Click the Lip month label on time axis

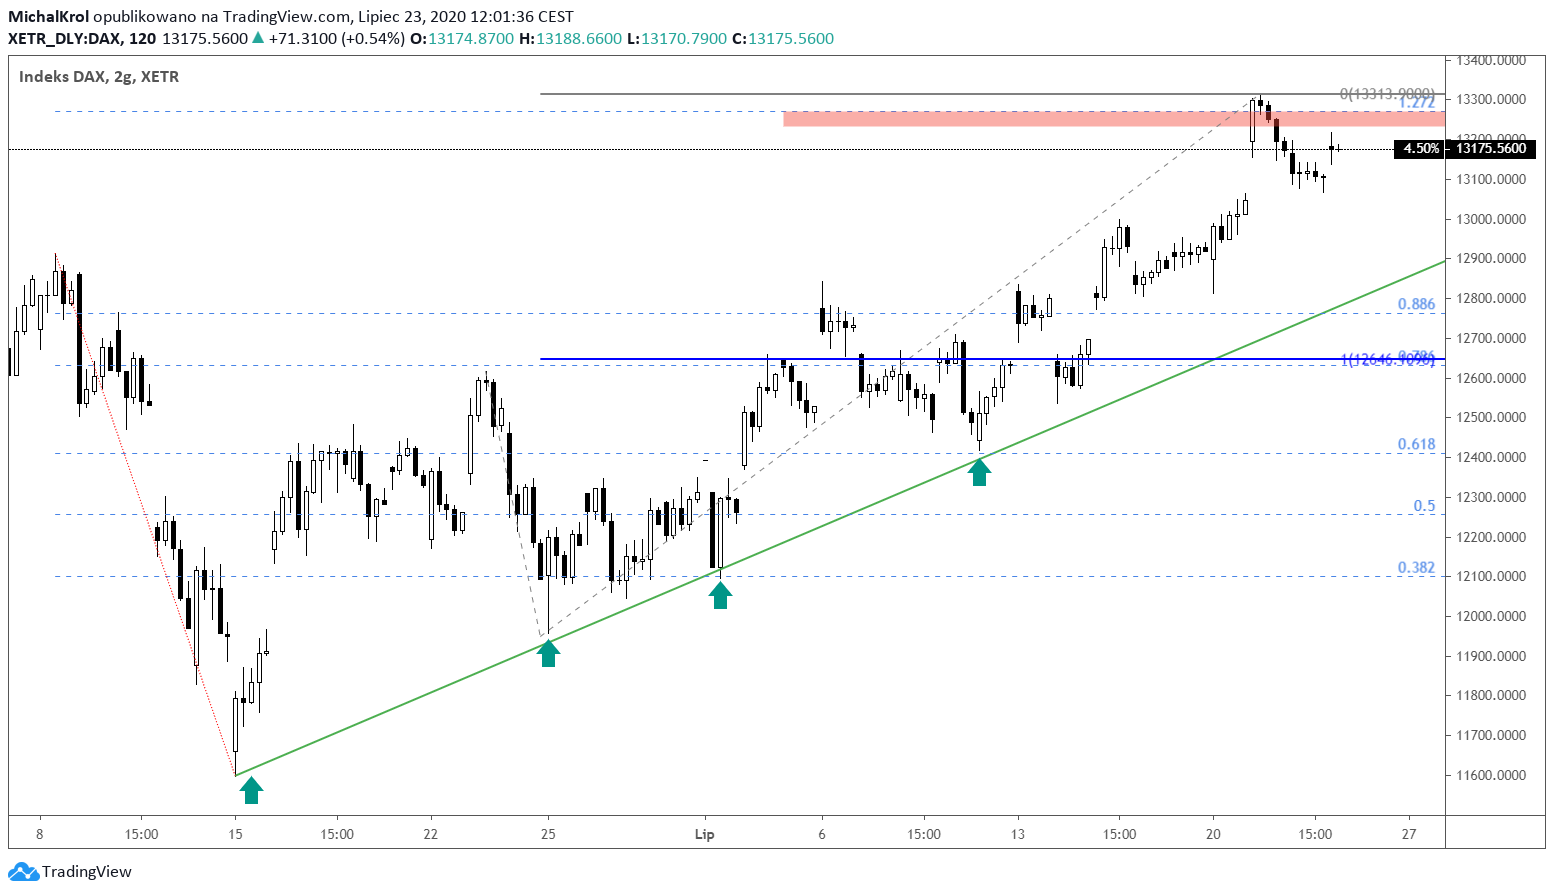tap(704, 832)
